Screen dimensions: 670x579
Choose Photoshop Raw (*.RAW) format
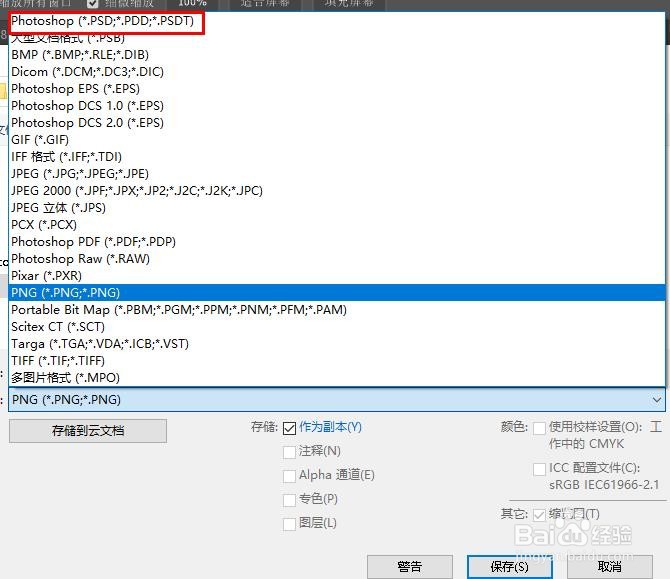pyautogui.click(x=337, y=259)
